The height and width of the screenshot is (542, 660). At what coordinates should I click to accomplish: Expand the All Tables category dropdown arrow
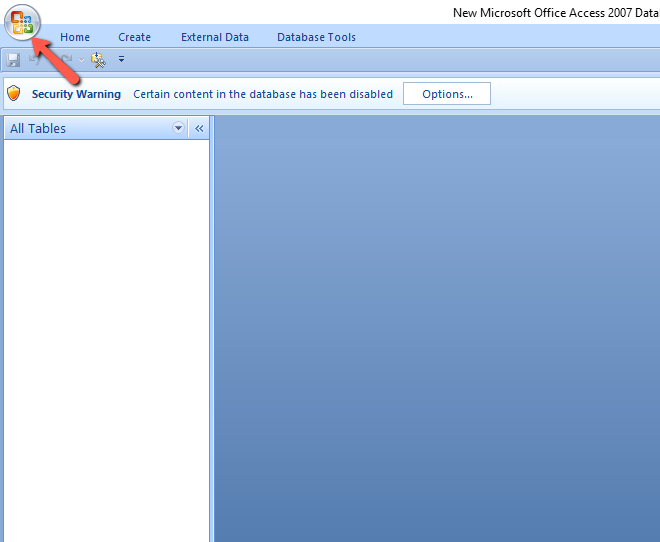click(179, 128)
